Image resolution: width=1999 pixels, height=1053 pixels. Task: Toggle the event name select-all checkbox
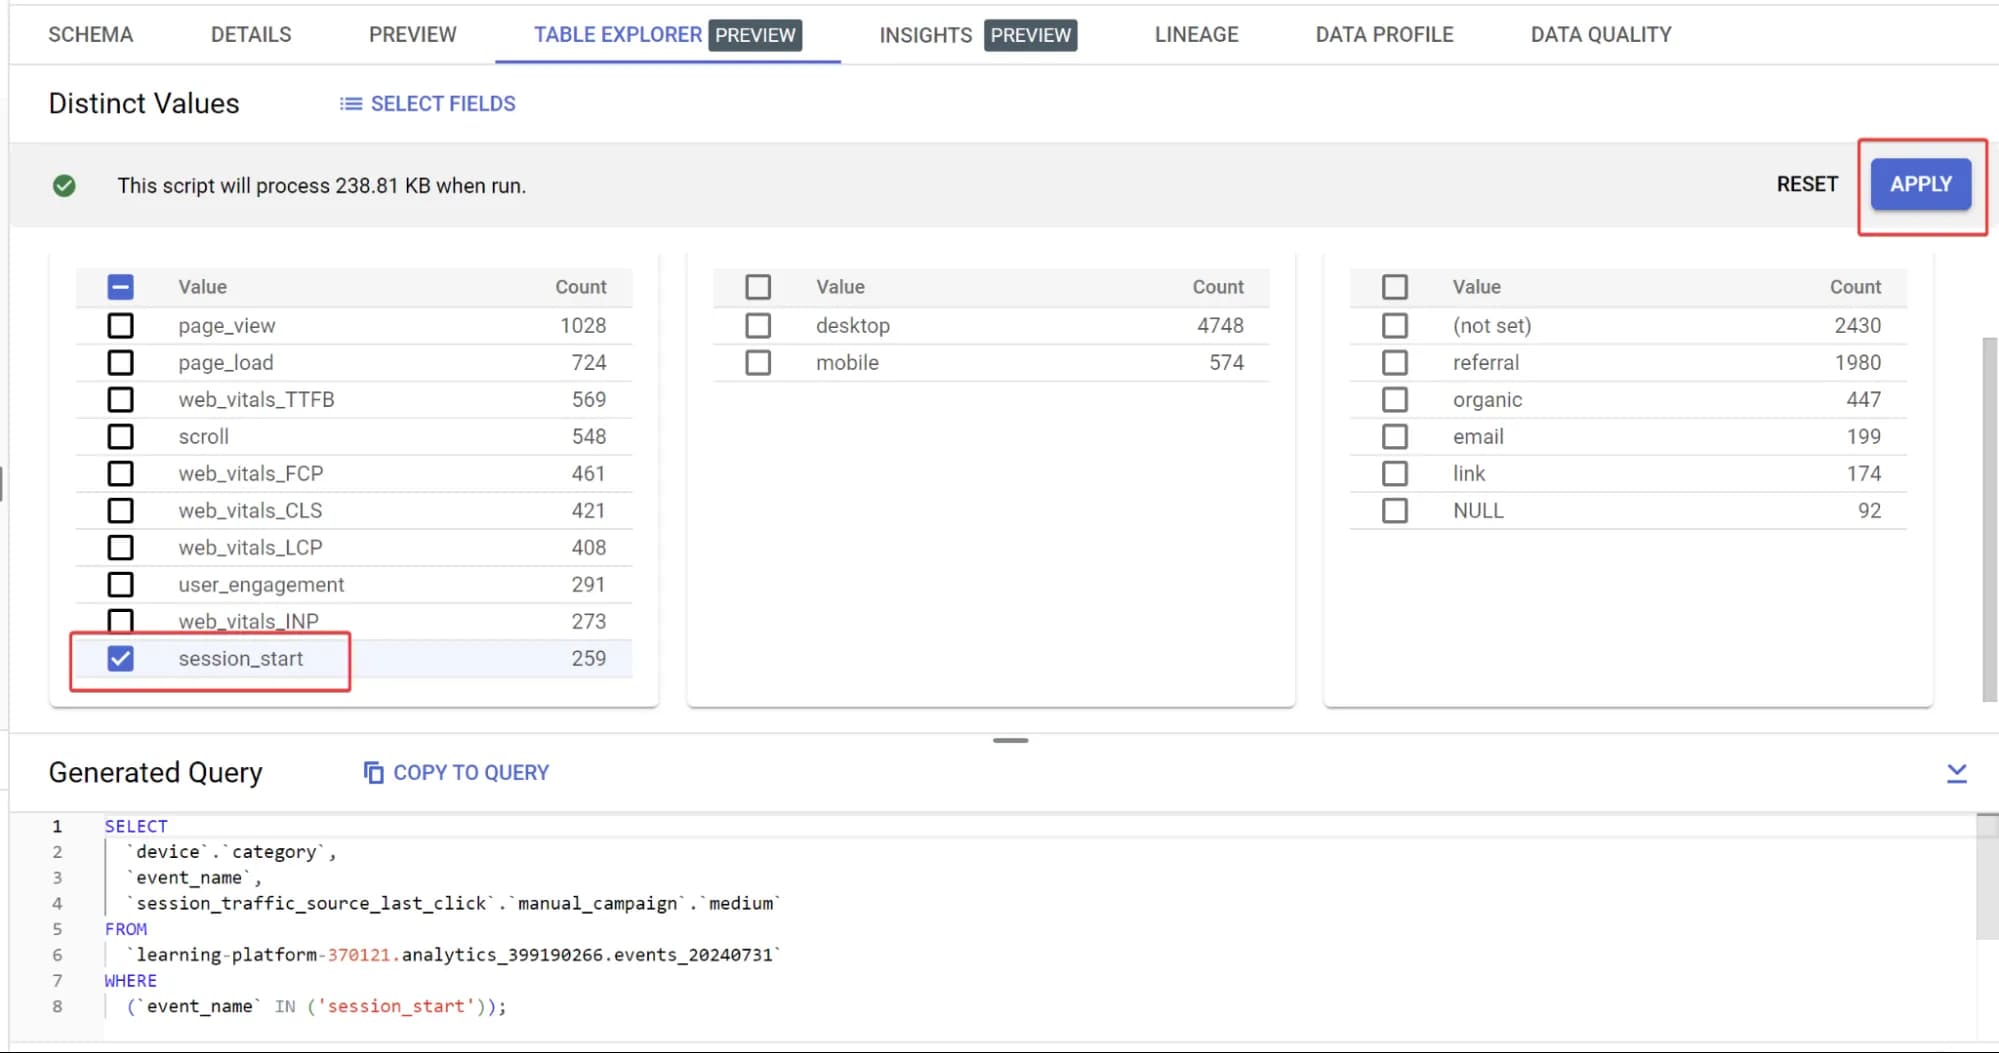(x=120, y=287)
